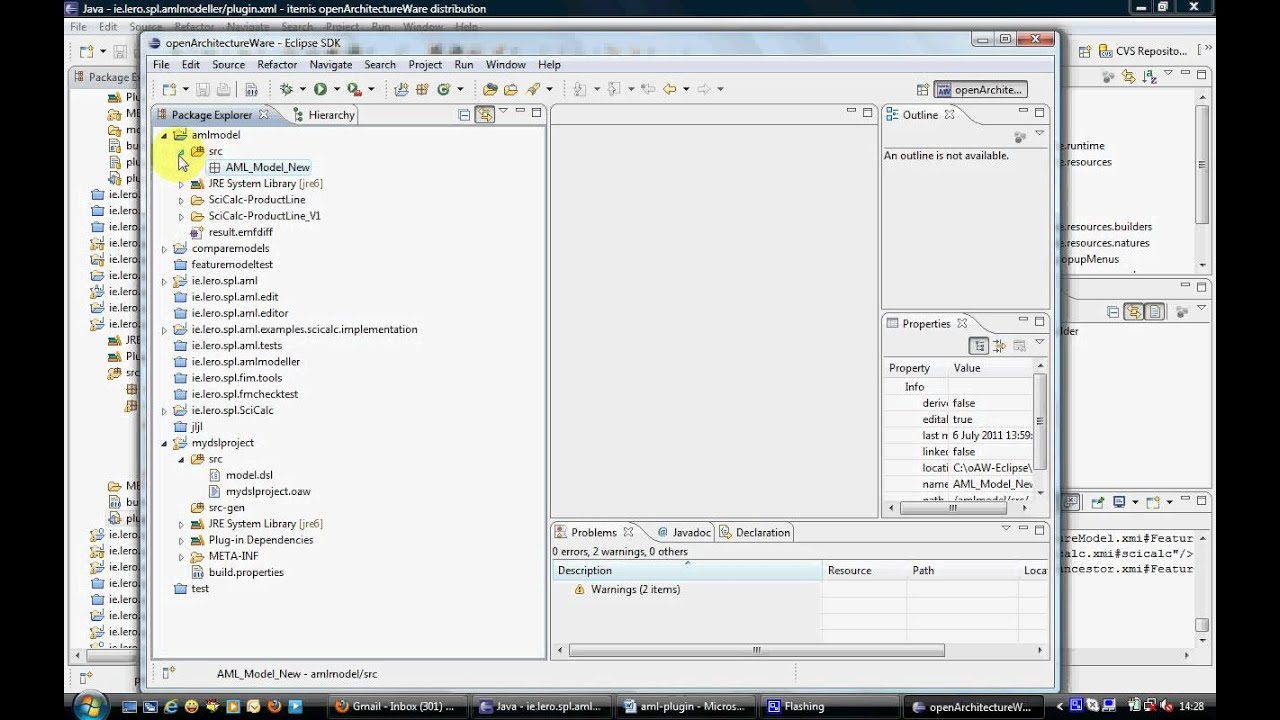This screenshot has width=1280, height=720.
Task: Click the Print toolbar icon
Action: point(223,89)
